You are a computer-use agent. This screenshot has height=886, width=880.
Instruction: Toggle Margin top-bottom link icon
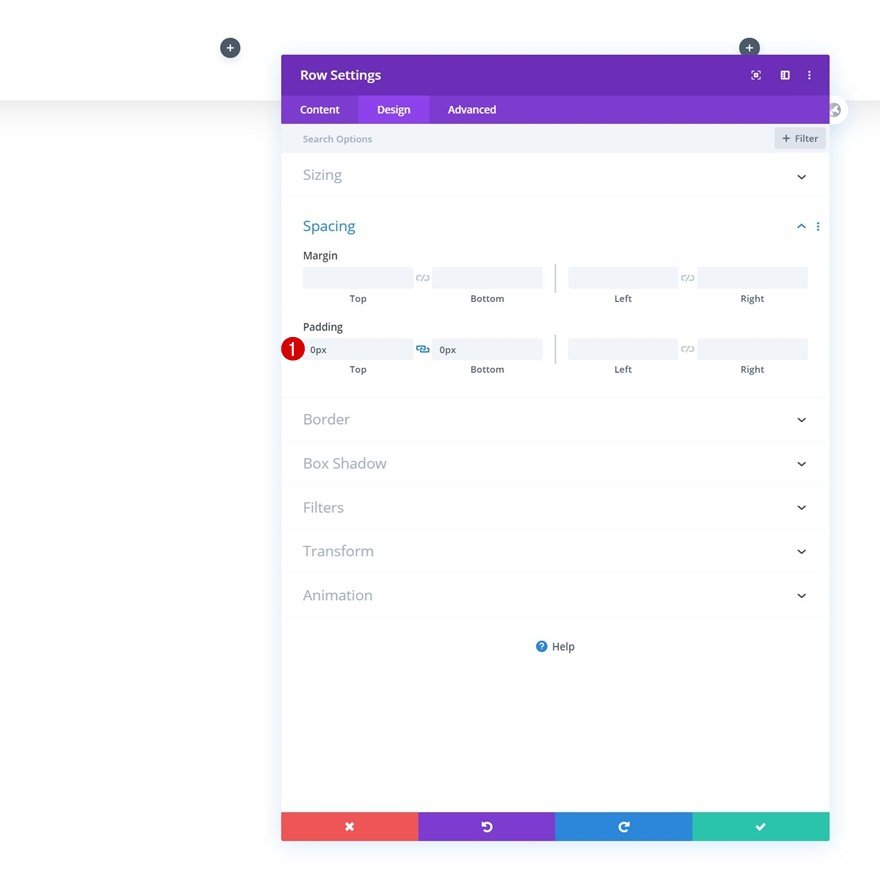(423, 277)
